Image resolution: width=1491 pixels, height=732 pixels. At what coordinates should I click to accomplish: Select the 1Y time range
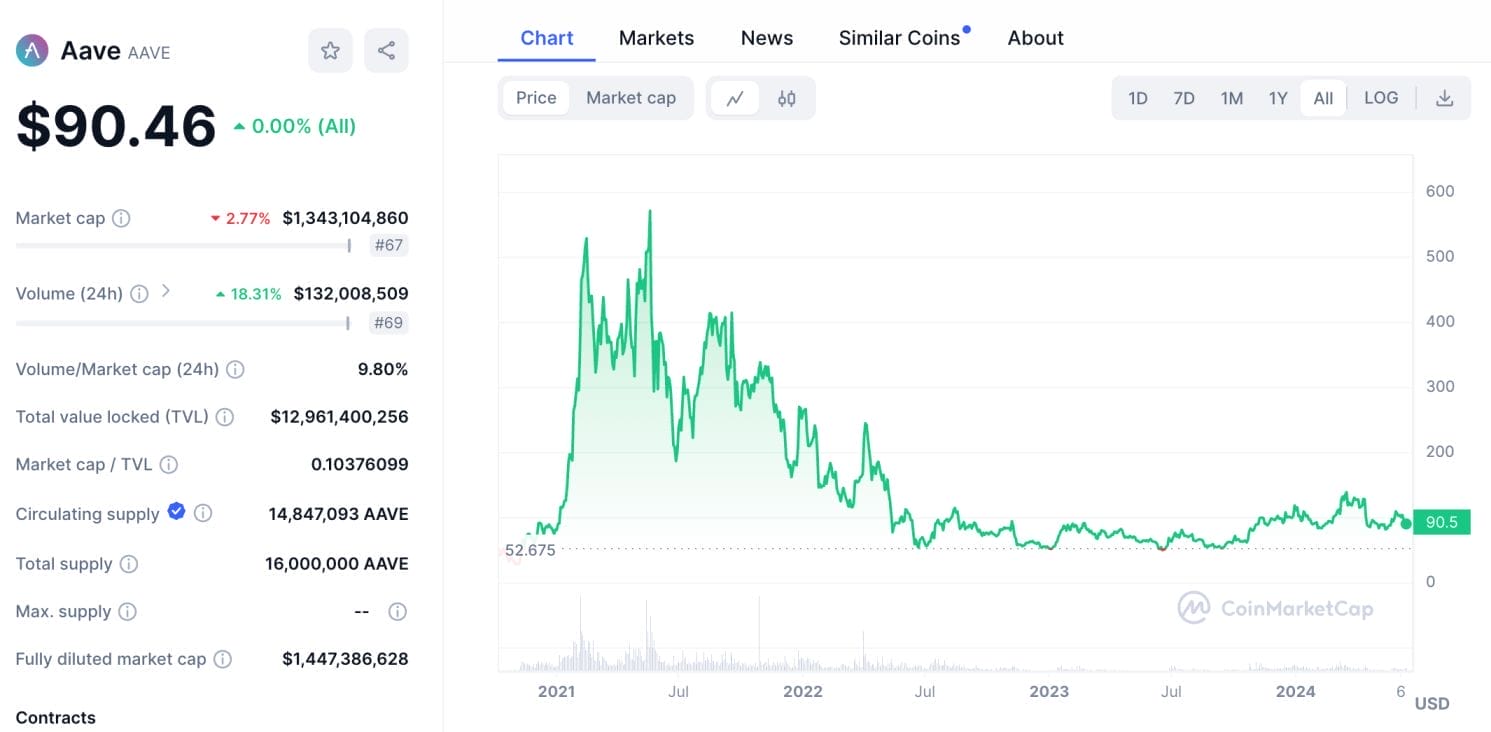1277,97
